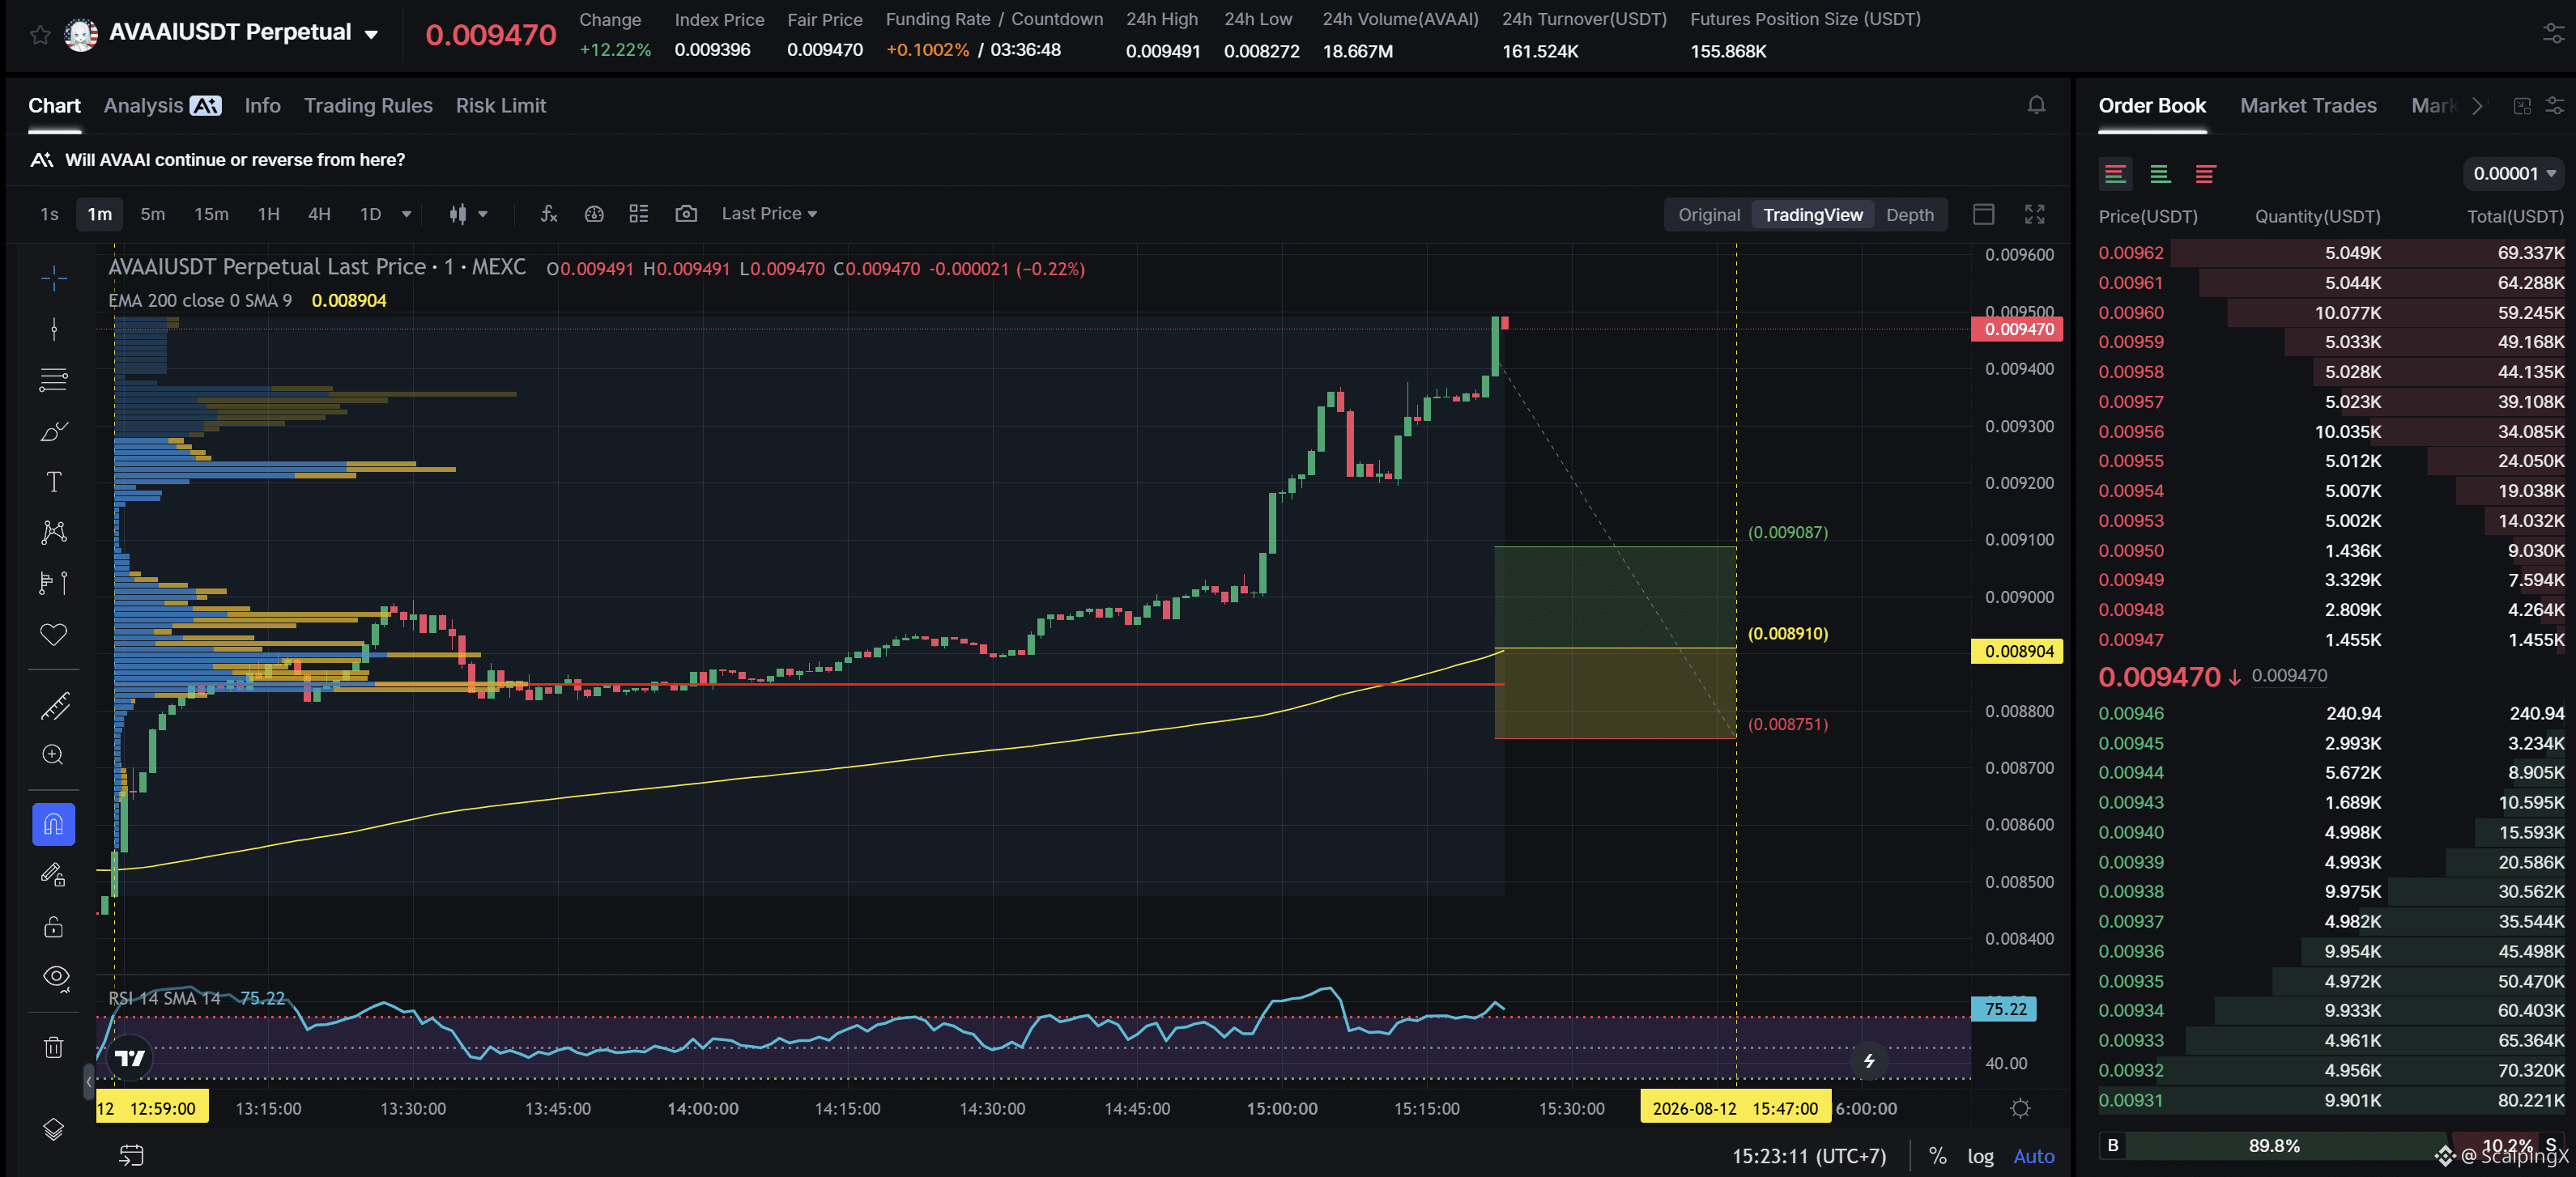
Task: Toggle lock all drawings
Action: [x=54, y=927]
